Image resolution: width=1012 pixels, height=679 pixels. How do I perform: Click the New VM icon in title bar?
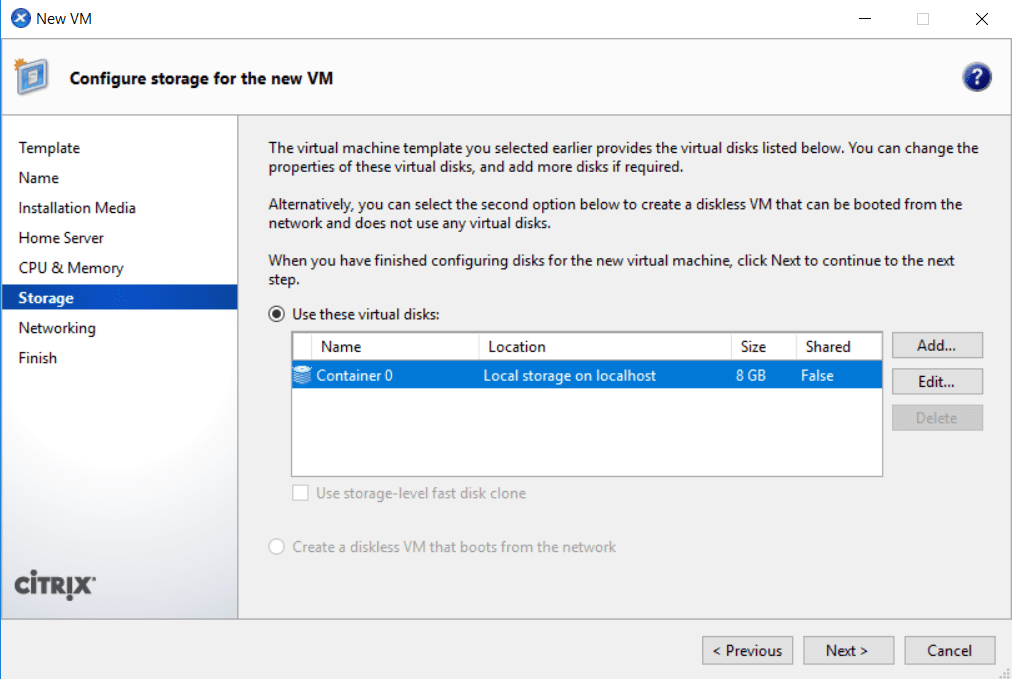point(17,17)
